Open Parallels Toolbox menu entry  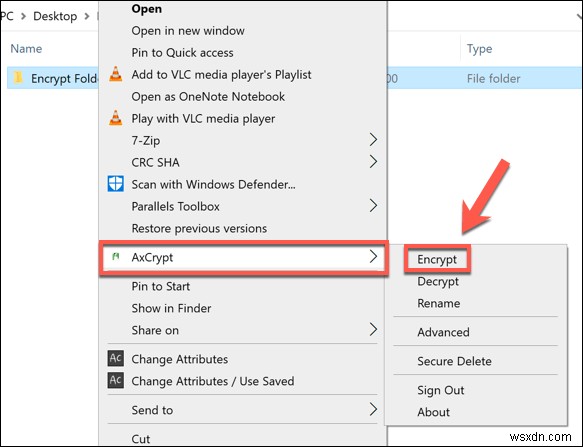(175, 206)
